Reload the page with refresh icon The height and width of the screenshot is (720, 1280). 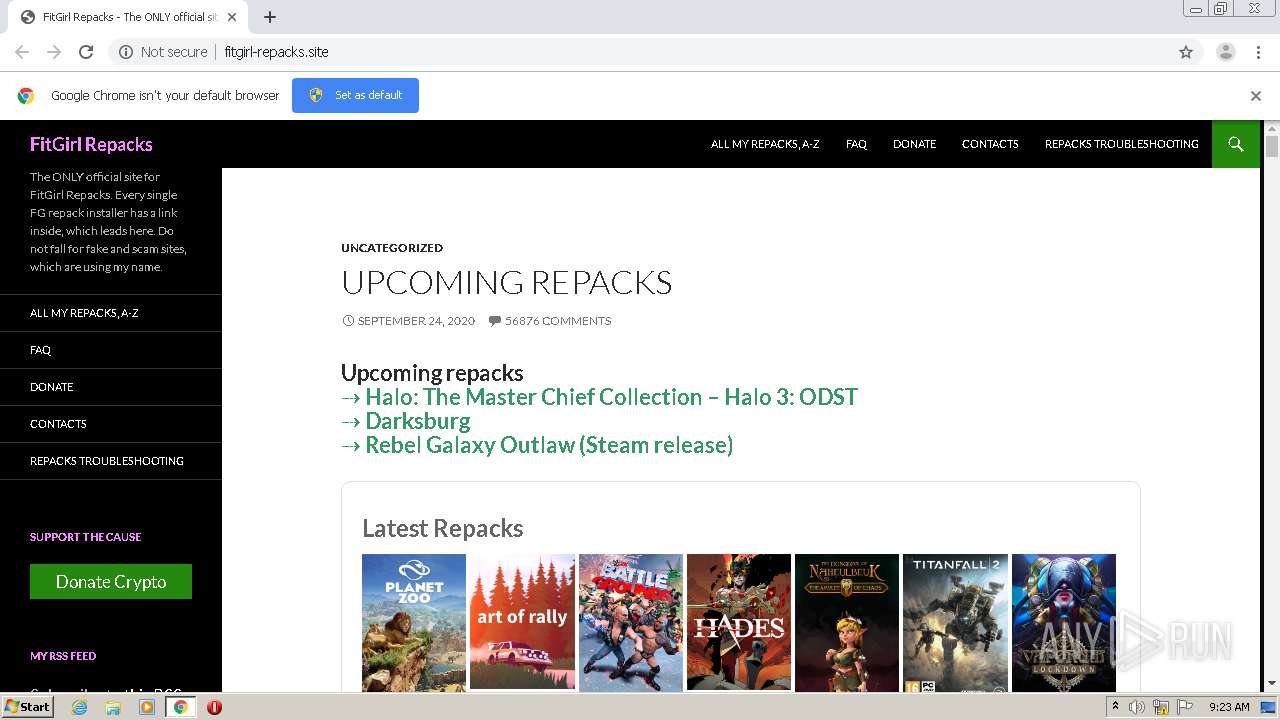86,52
